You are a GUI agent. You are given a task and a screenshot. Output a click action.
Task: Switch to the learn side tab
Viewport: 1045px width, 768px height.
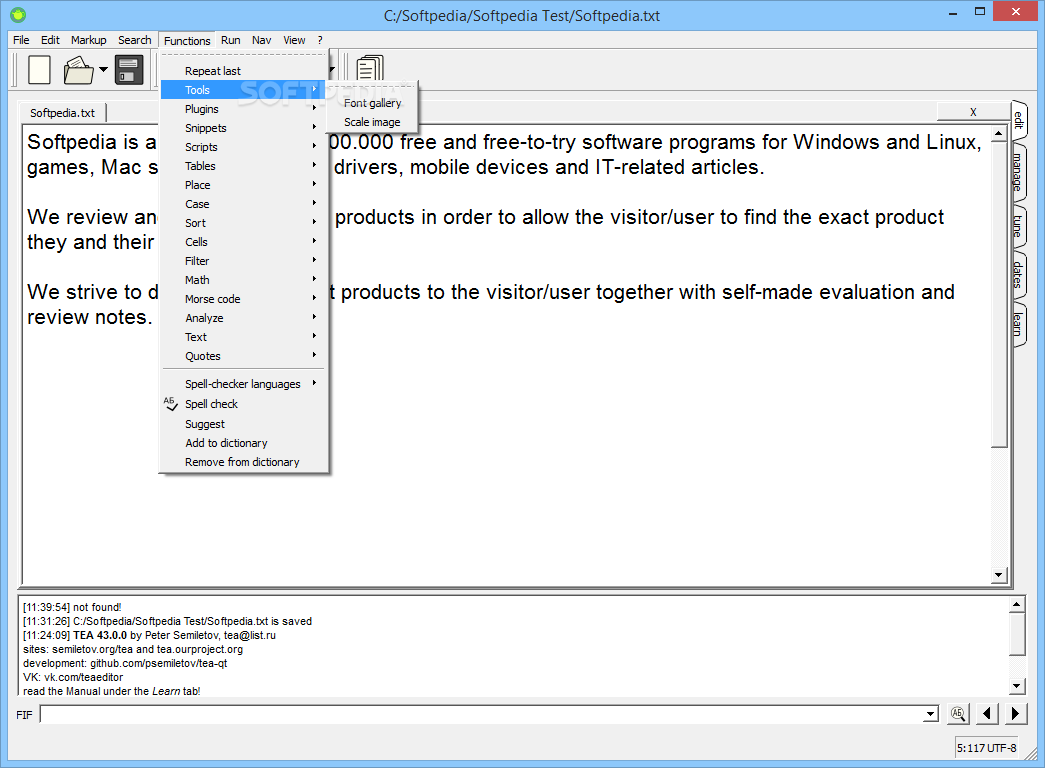pyautogui.click(x=1018, y=324)
